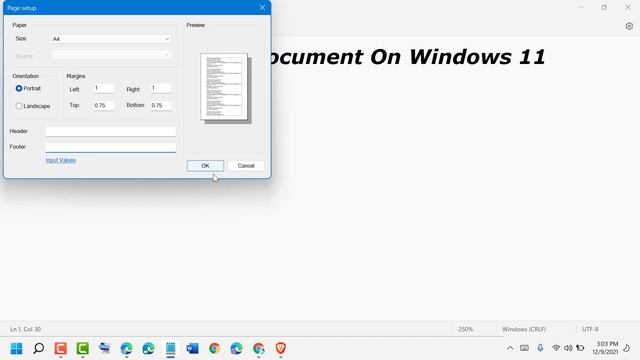
Task: Cancel the Page setup dialog
Action: [x=246, y=166]
